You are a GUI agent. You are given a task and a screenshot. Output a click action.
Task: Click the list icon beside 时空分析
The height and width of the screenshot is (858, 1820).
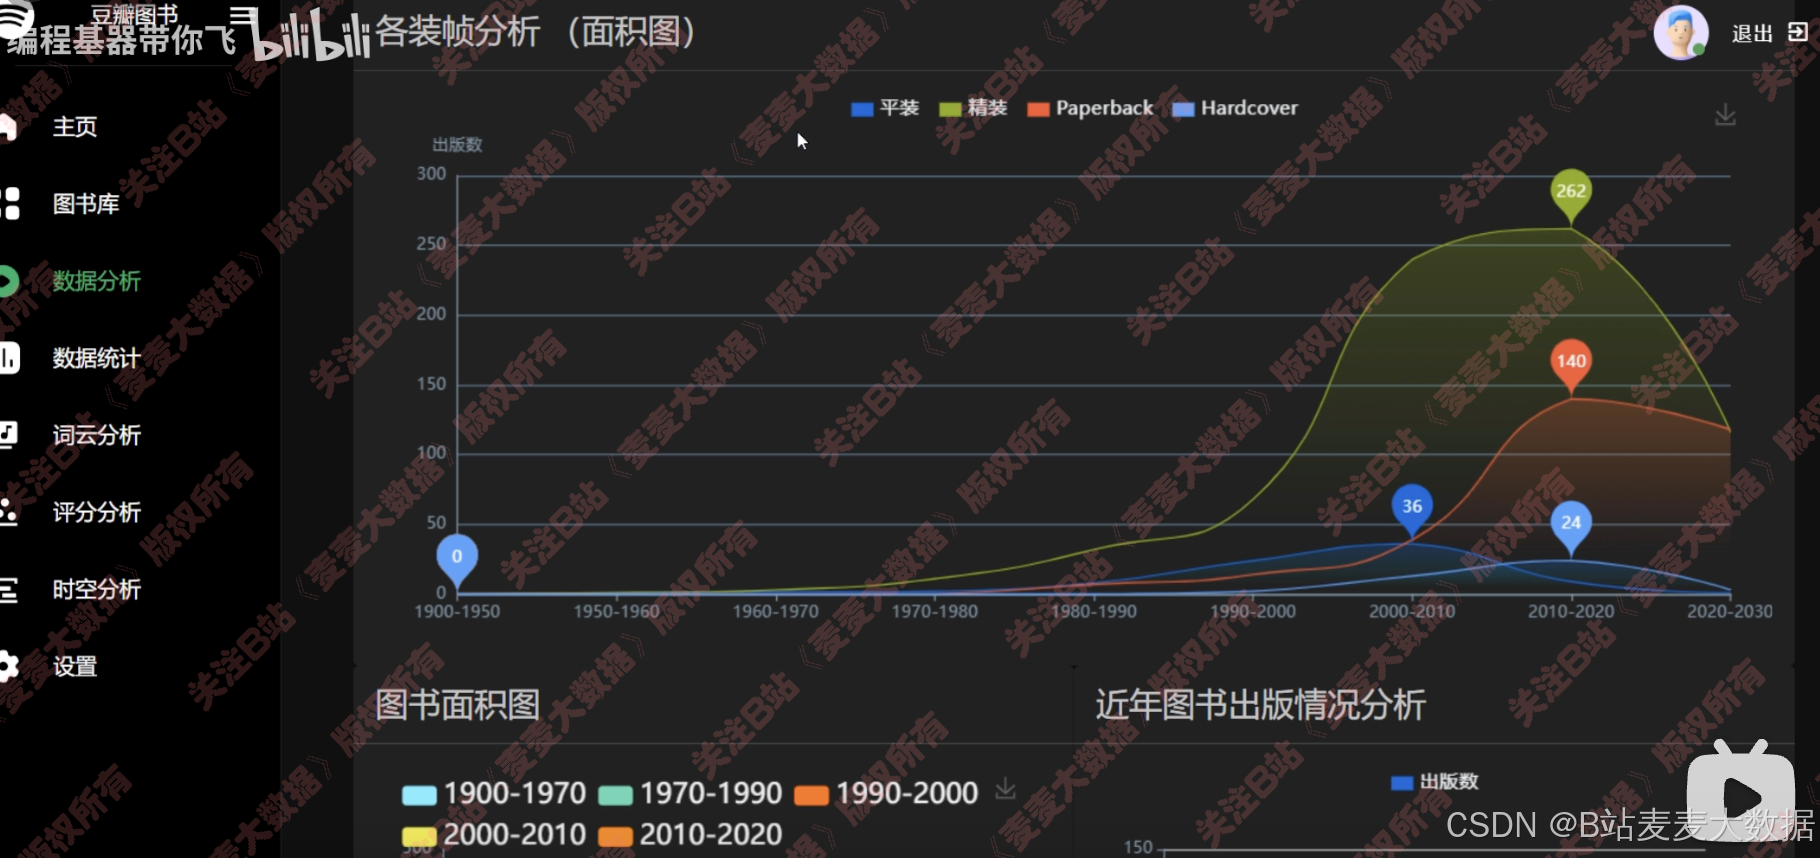pyautogui.click(x=9, y=589)
